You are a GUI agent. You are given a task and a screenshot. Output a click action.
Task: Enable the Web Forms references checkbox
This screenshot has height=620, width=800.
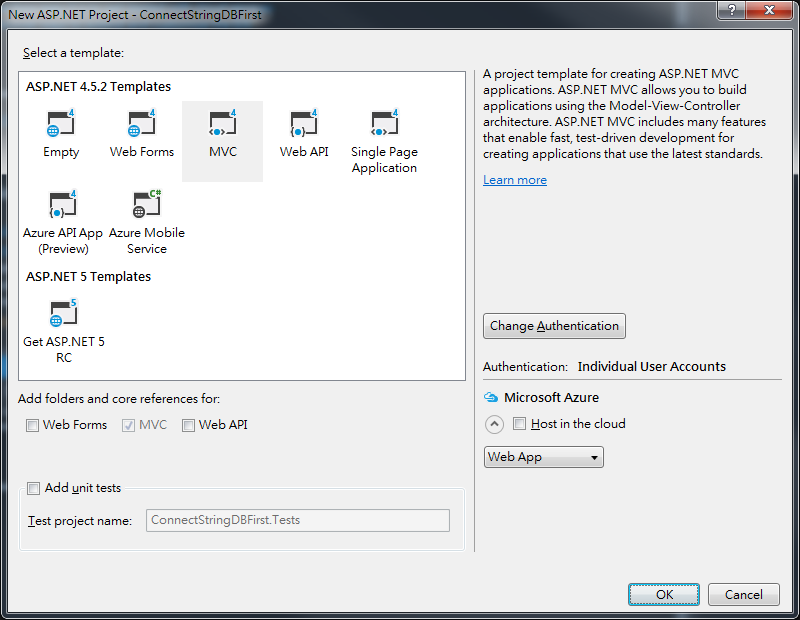[32, 425]
